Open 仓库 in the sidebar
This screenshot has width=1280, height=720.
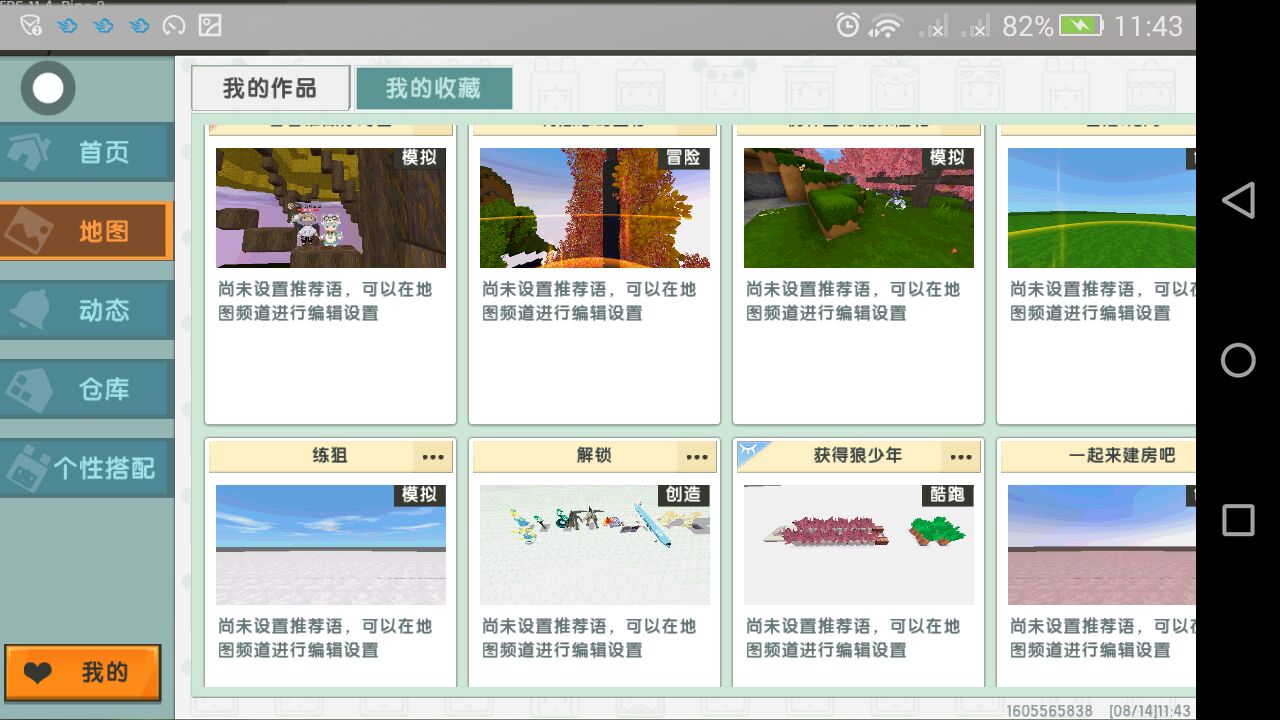(87, 389)
